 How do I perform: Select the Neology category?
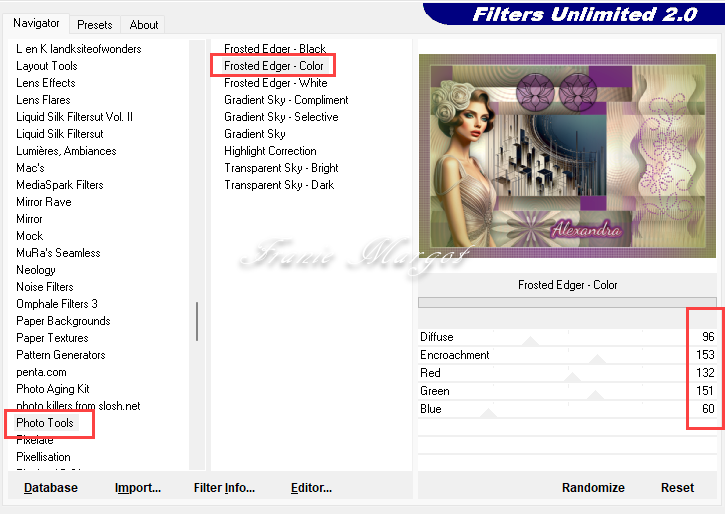[36, 270]
